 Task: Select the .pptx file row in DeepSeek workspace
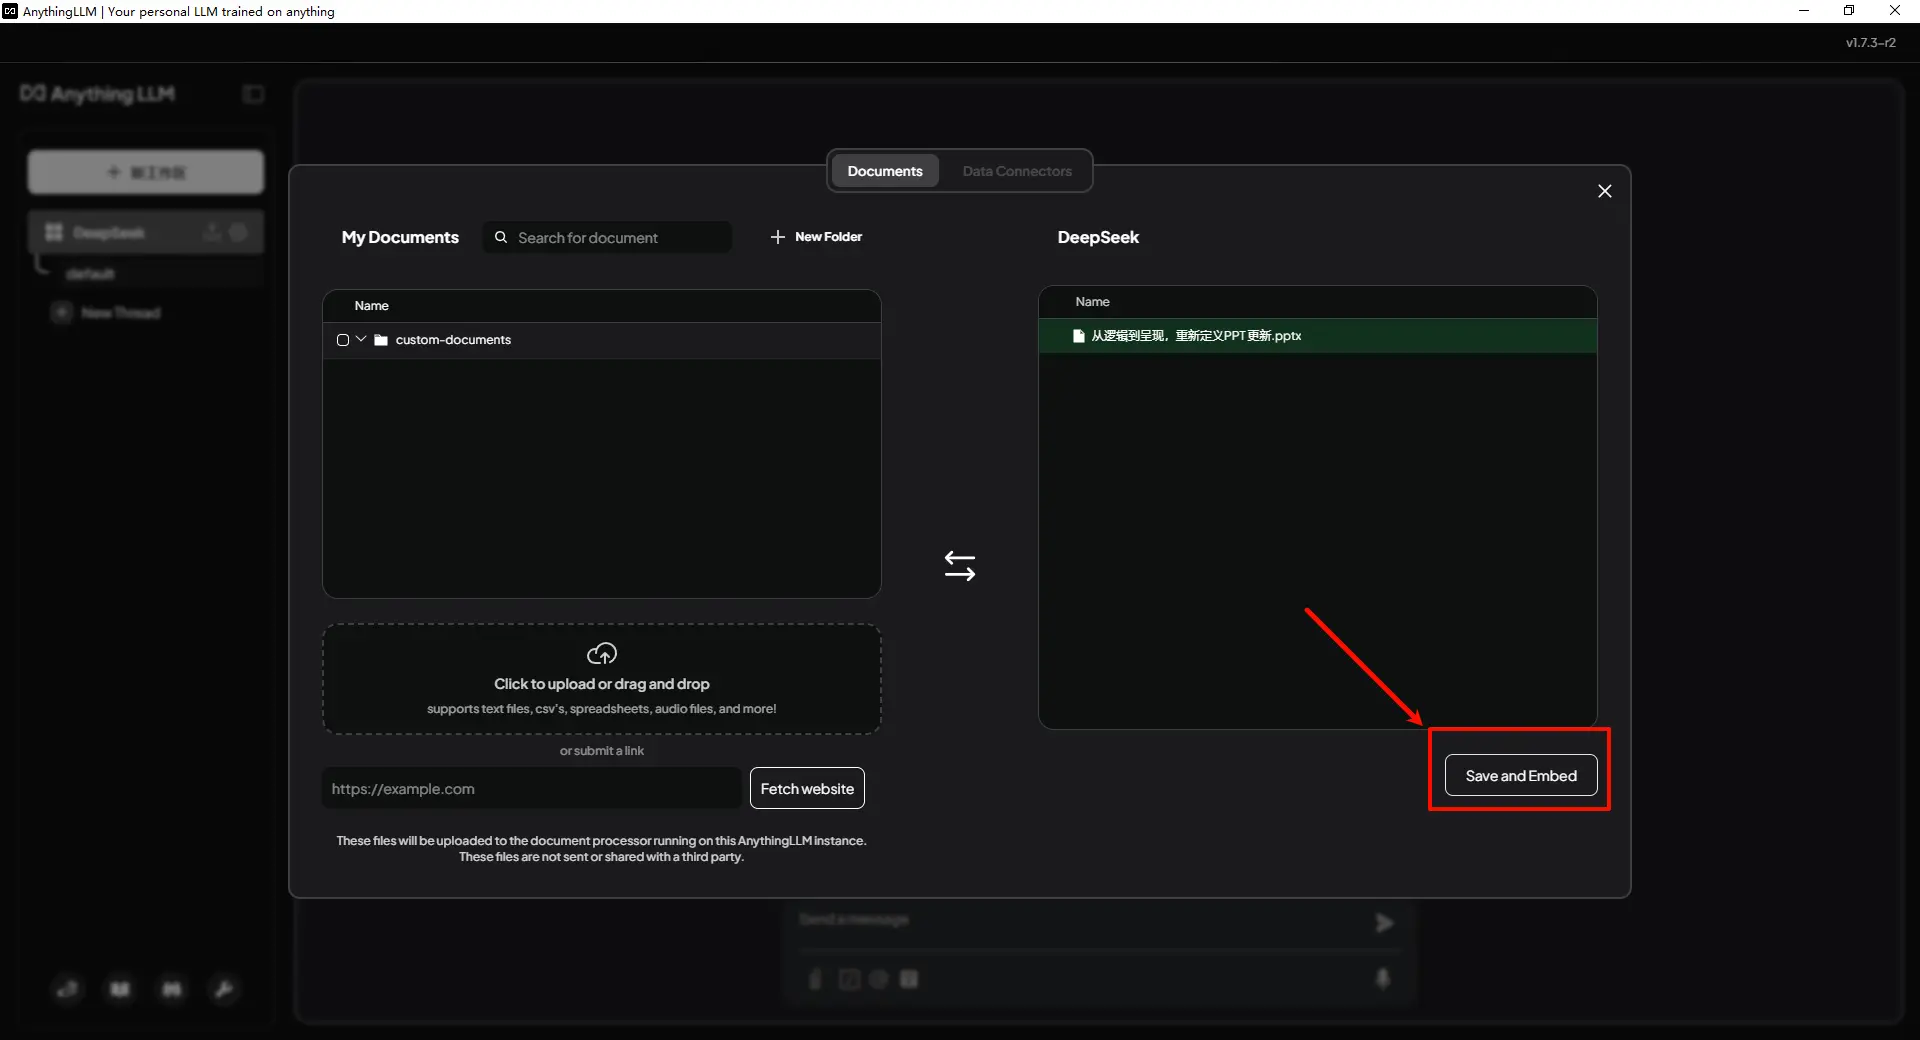coord(1318,336)
